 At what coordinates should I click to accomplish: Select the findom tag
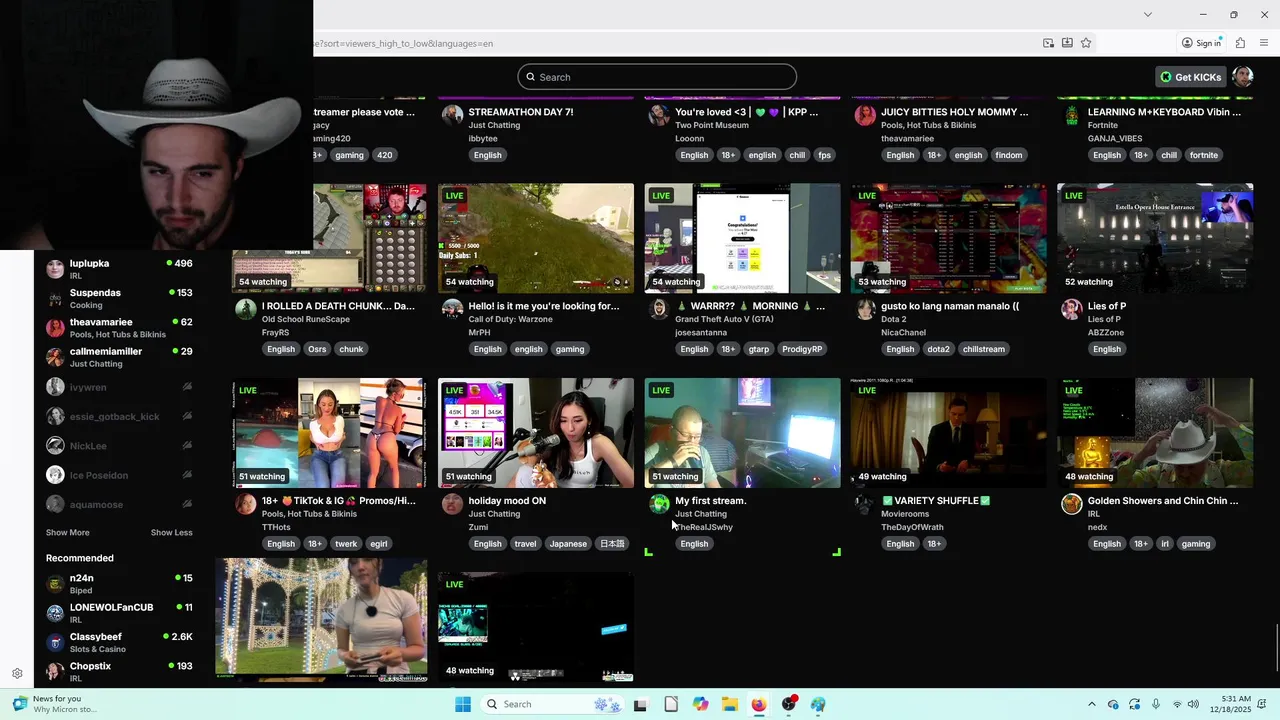[x=1009, y=155]
